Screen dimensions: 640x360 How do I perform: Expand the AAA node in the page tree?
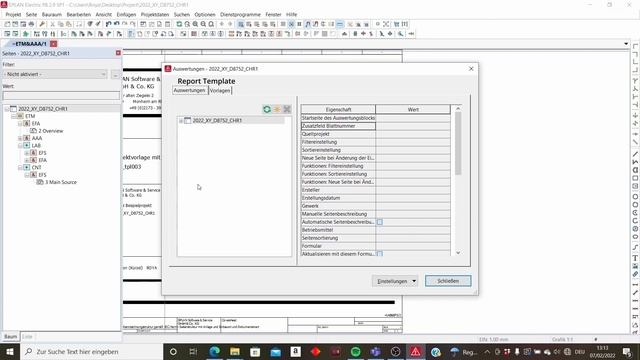[x=20, y=138]
